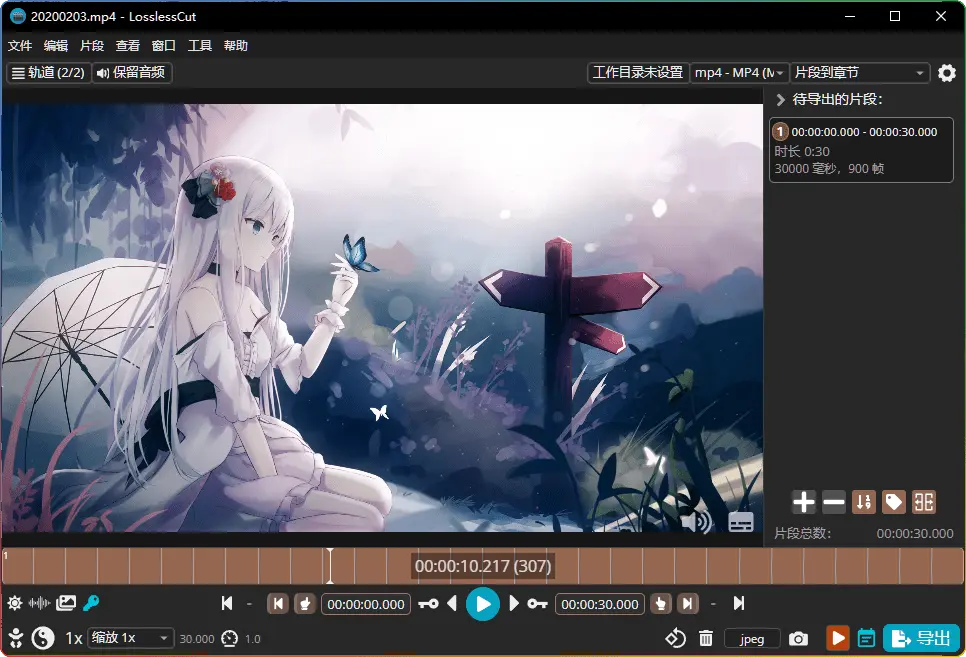Screen dimensions: 966x657
Task: Click the 00:00:10.217 (307) timecode display
Action: coord(483,566)
